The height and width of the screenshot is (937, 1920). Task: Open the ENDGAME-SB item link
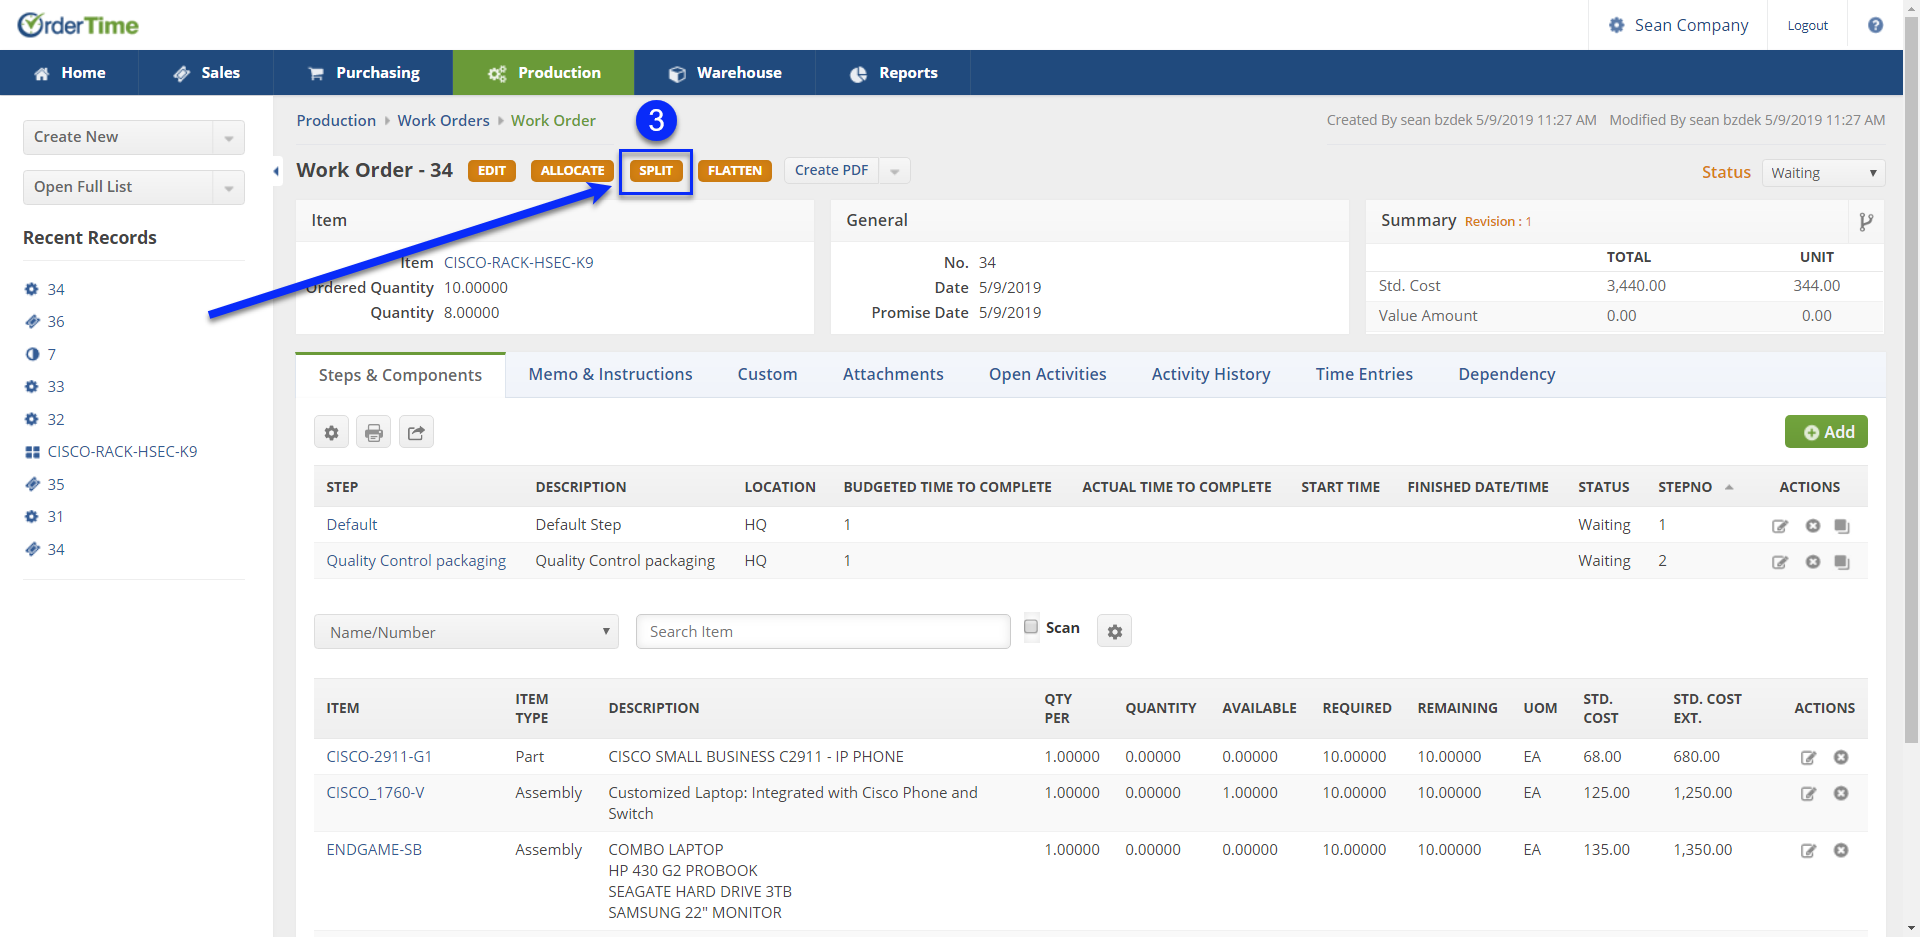coord(374,850)
